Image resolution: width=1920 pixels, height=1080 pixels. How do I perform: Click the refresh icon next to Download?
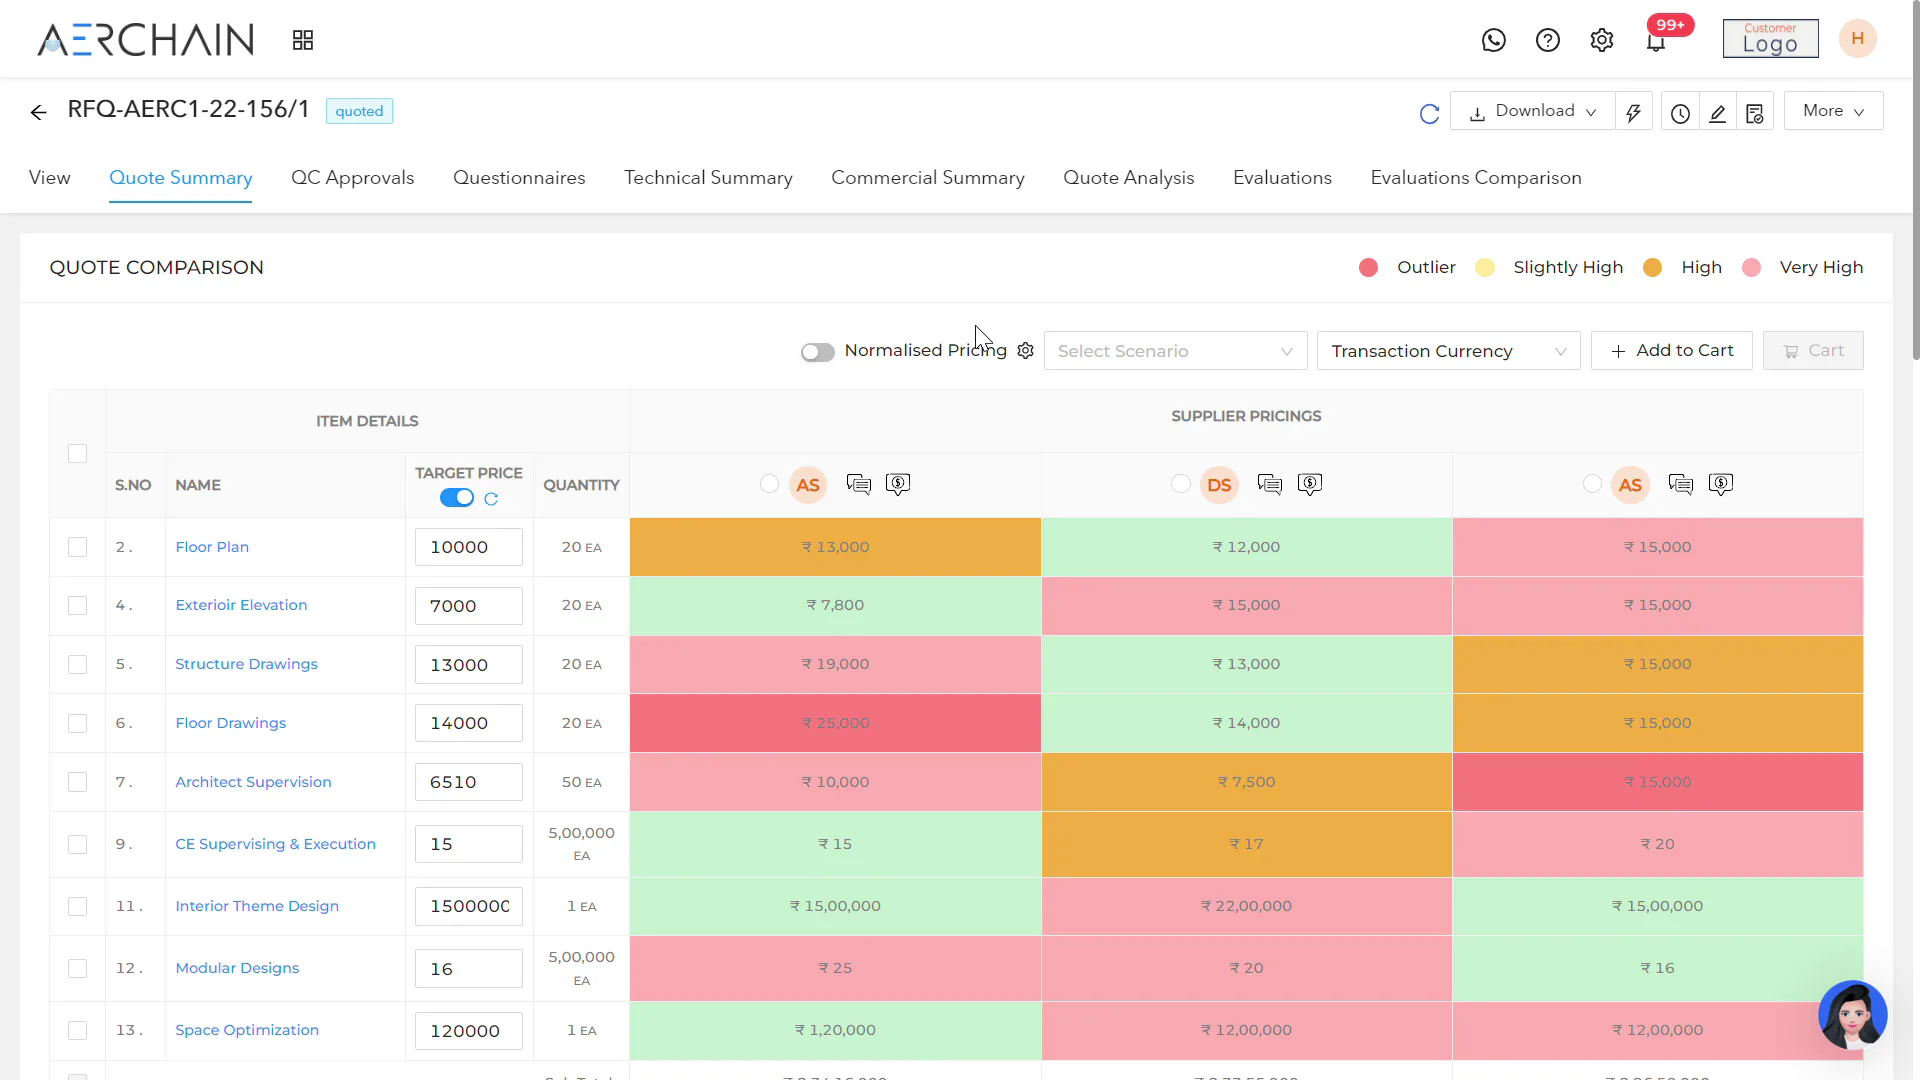pyautogui.click(x=1429, y=113)
